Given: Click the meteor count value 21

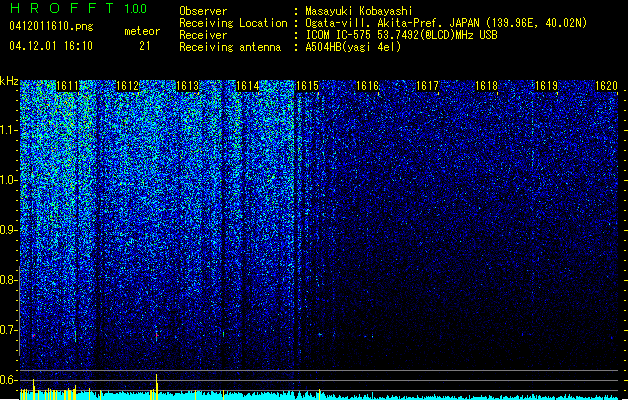Looking at the screenshot, I should (x=144, y=46).
